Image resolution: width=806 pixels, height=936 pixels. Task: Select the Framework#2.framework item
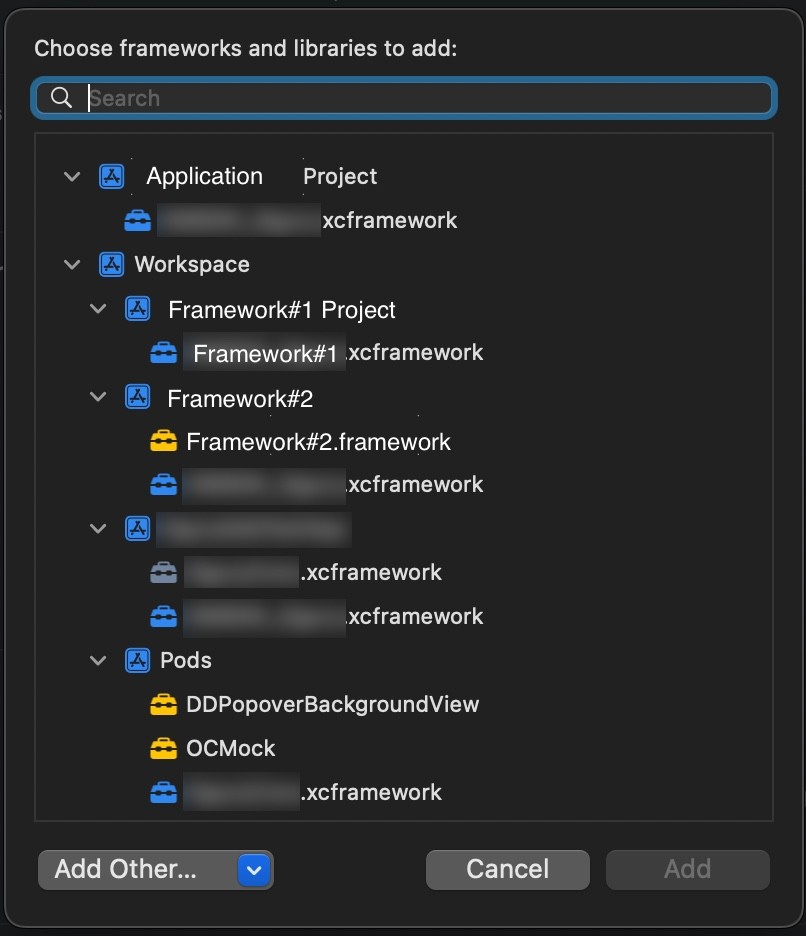(x=318, y=441)
